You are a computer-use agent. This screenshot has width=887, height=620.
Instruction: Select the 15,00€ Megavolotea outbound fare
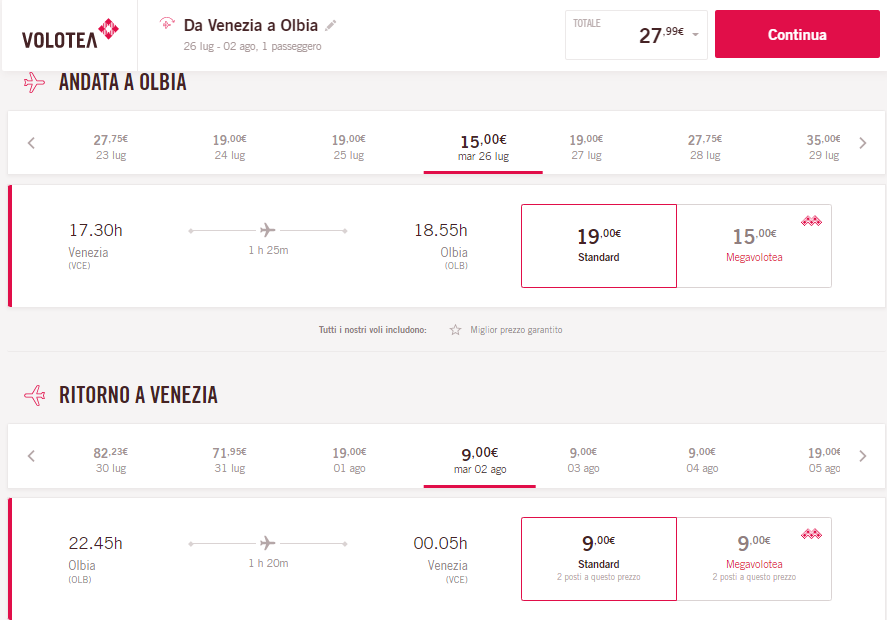click(x=754, y=246)
